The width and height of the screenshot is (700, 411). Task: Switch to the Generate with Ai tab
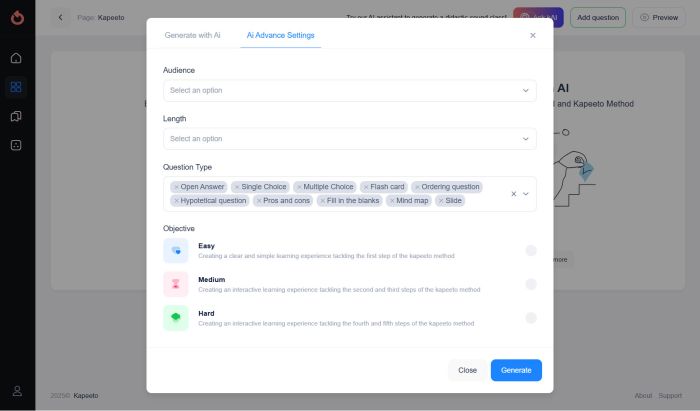(192, 35)
